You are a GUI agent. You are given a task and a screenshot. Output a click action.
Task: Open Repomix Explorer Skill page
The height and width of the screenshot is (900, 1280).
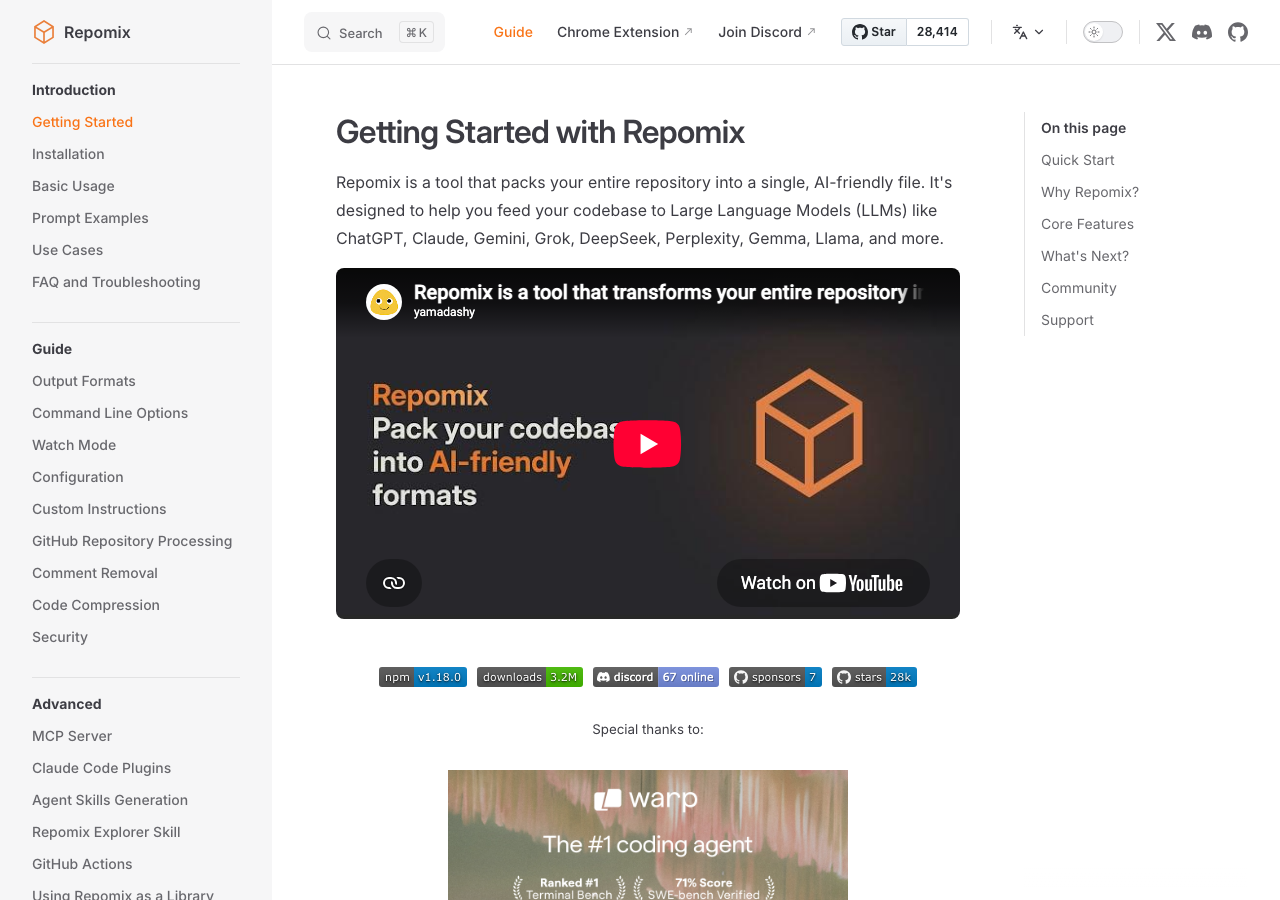coord(106,832)
